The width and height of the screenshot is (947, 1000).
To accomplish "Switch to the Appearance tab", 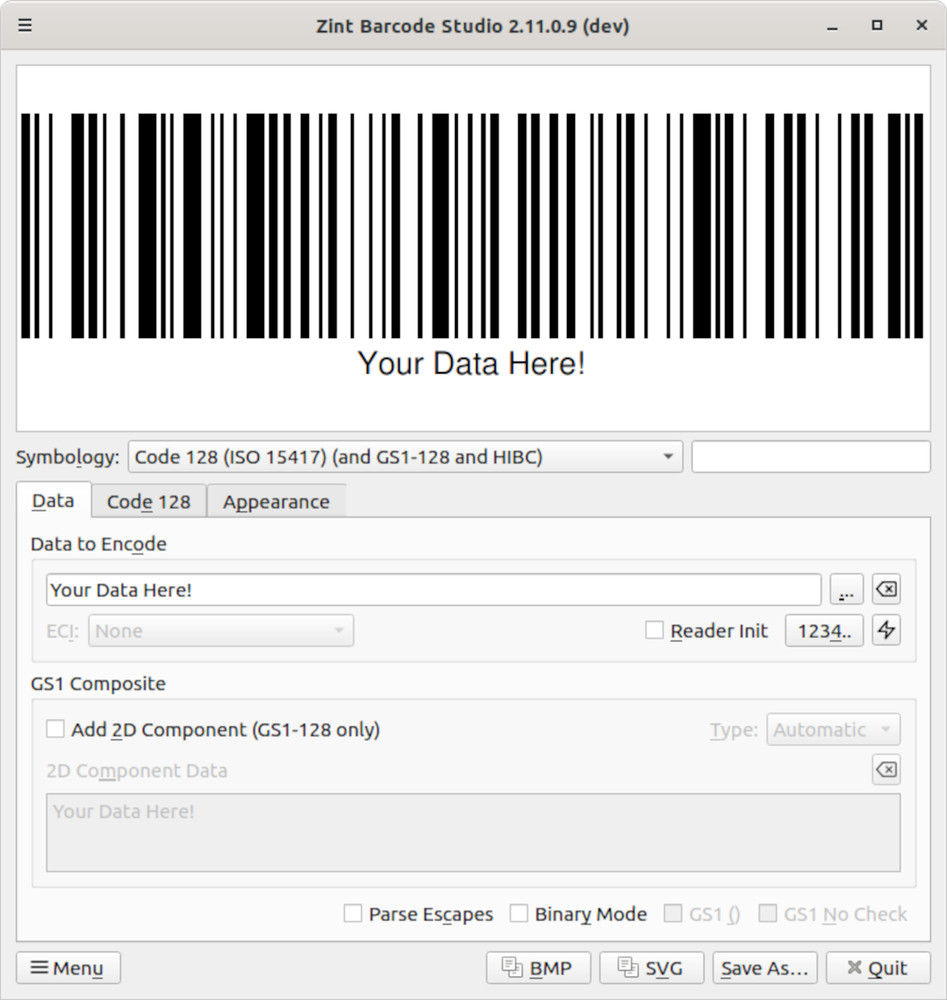I will click(x=276, y=501).
